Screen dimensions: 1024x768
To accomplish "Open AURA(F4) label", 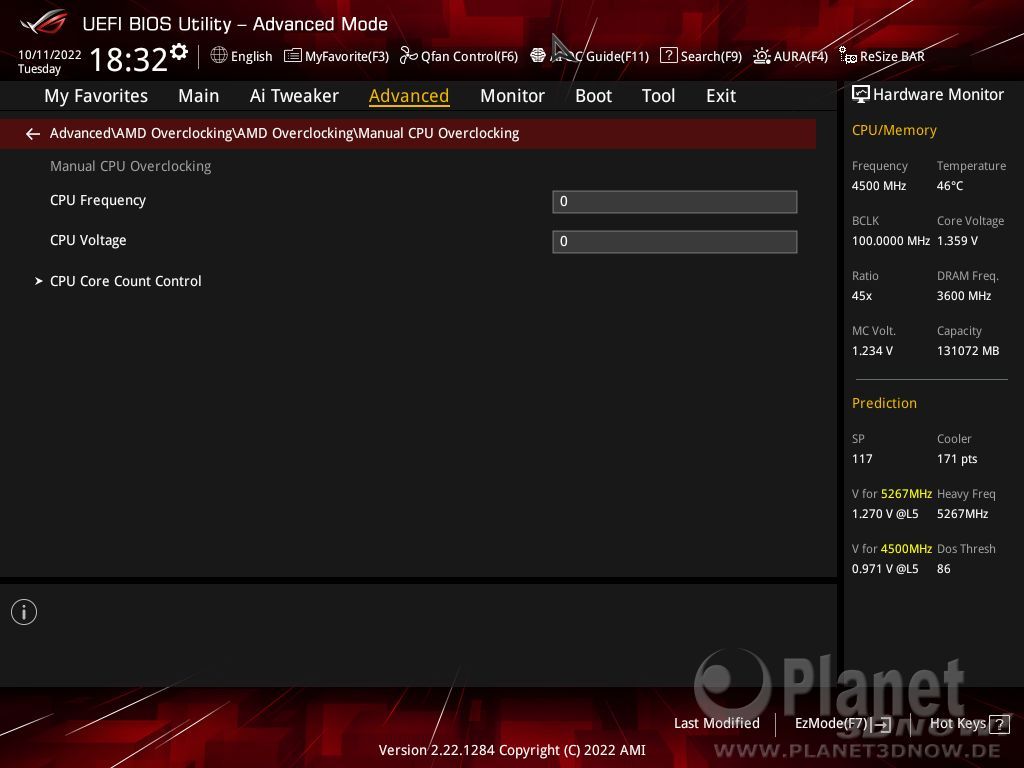I will pyautogui.click(x=801, y=56).
